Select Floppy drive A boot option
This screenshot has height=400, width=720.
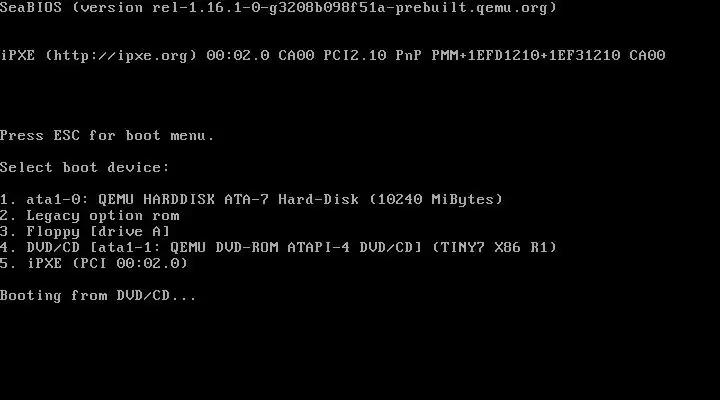tap(85, 231)
